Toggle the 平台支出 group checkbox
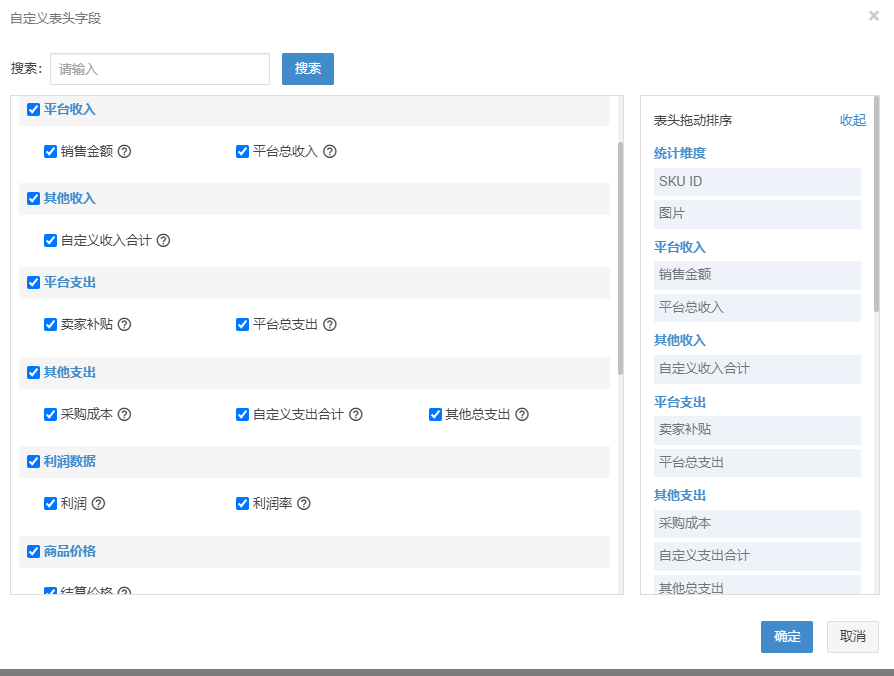Viewport: 894px width, 676px height. 33,282
